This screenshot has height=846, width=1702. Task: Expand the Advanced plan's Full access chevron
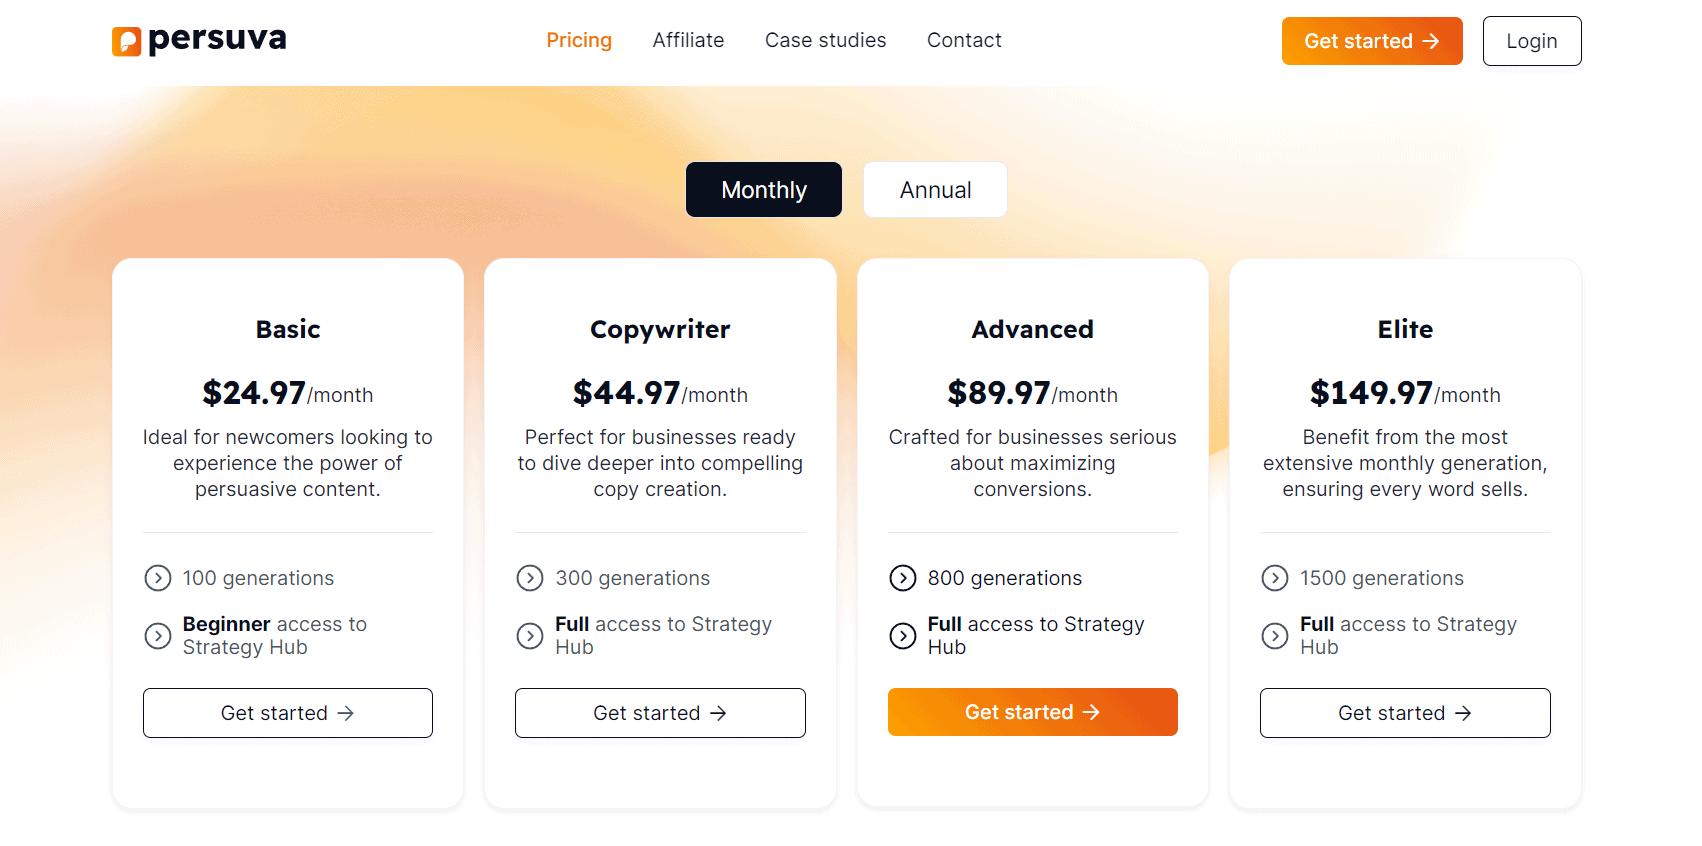(902, 636)
